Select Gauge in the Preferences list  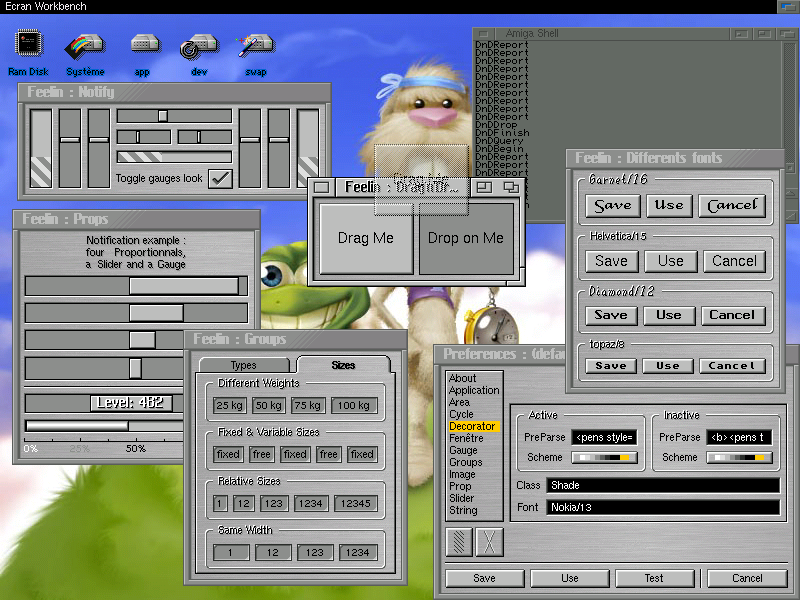(x=463, y=450)
